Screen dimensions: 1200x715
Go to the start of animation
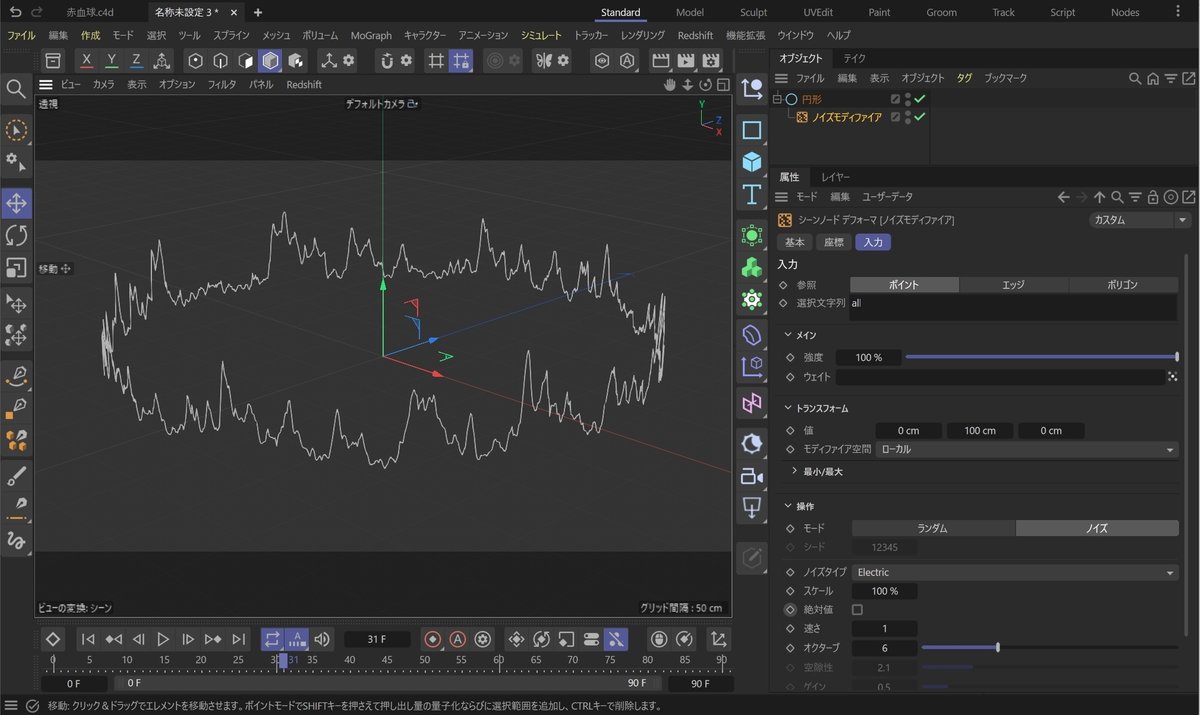pyautogui.click(x=88, y=639)
